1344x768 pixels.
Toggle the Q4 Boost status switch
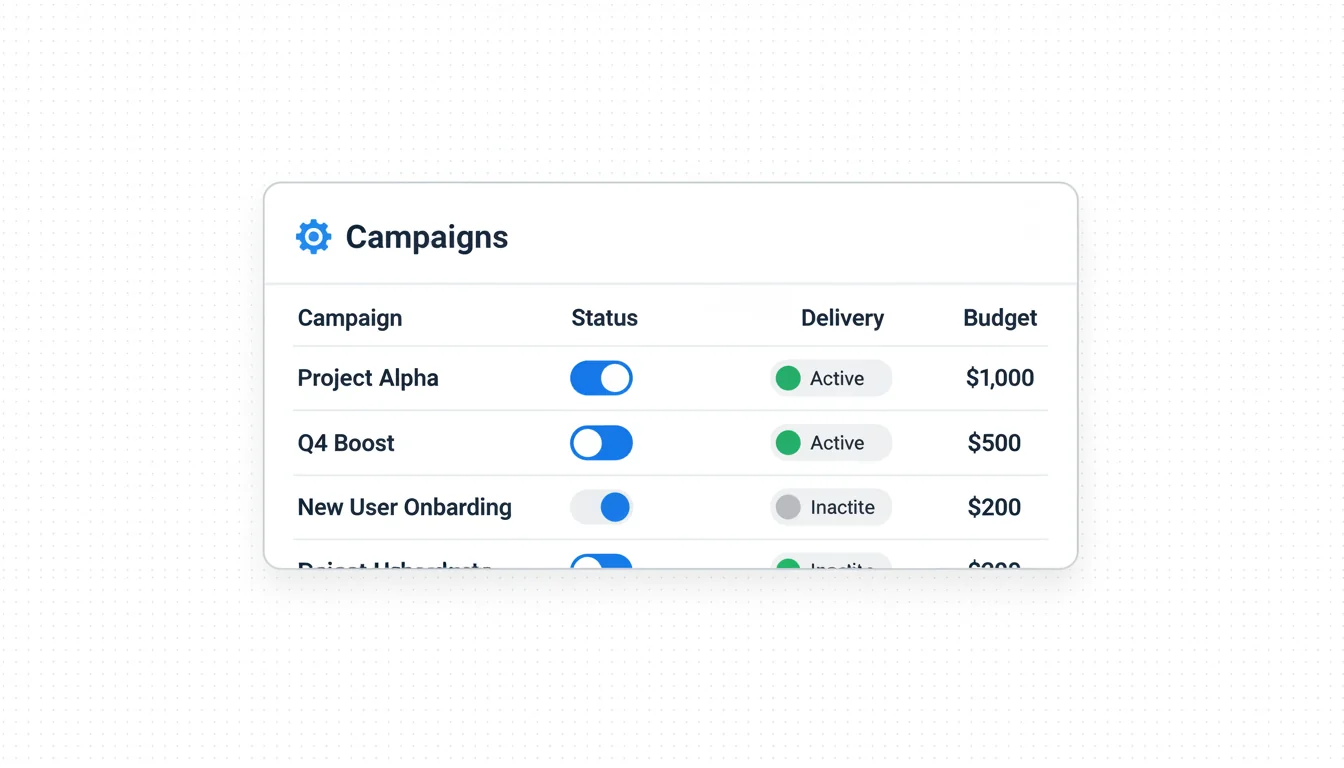point(601,443)
